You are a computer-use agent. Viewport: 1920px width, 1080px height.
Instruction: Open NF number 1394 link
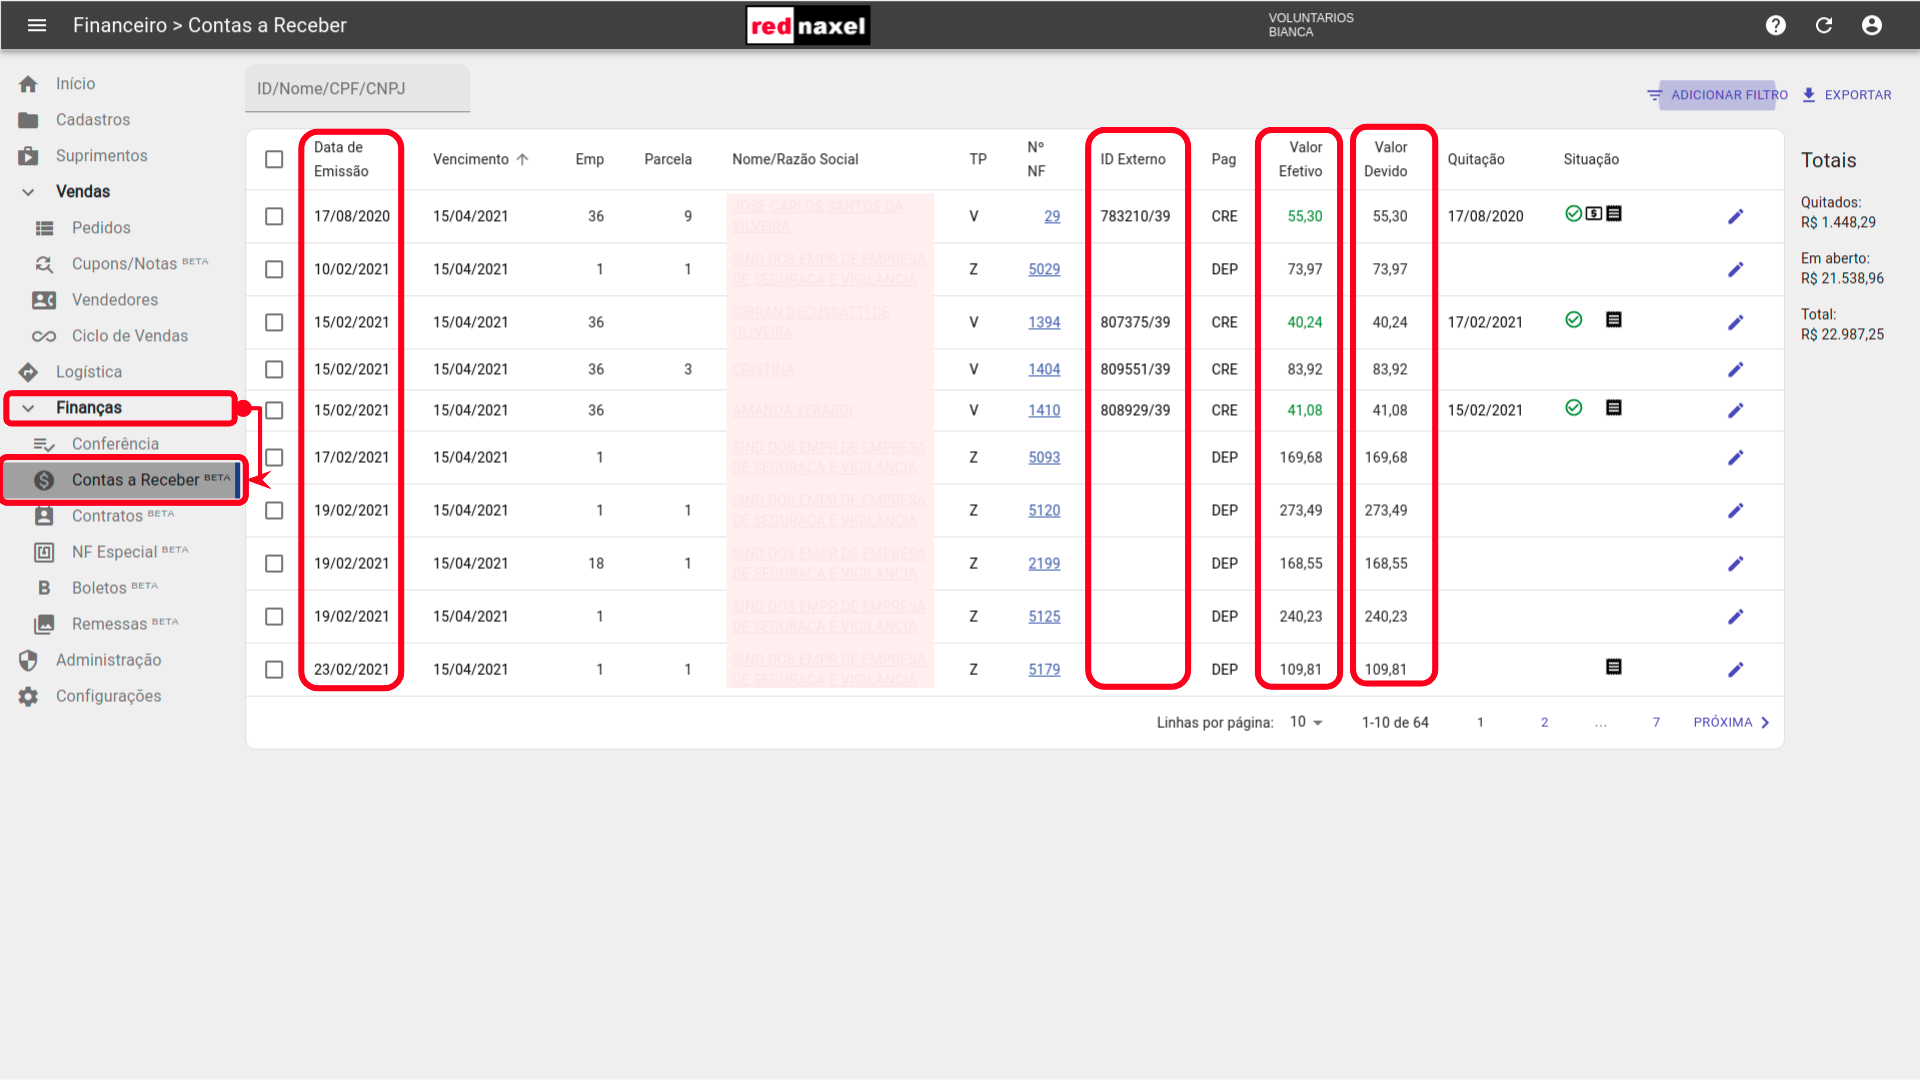(x=1044, y=322)
